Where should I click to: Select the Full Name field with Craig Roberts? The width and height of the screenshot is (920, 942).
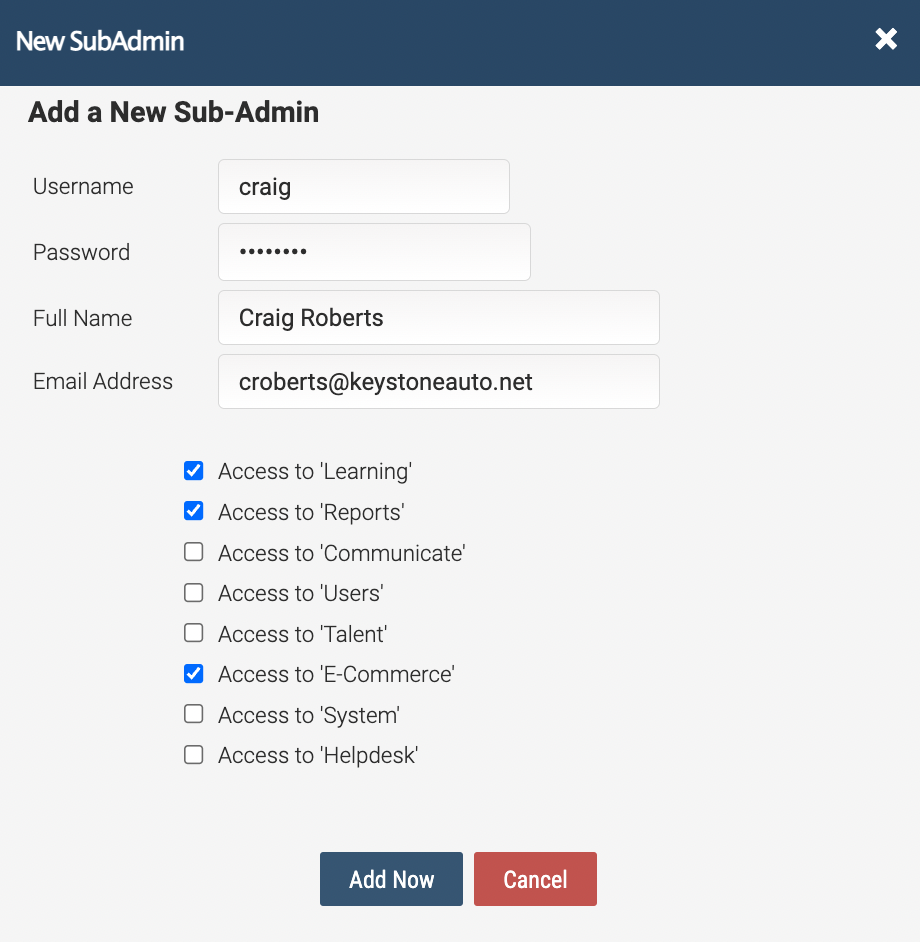[439, 317]
